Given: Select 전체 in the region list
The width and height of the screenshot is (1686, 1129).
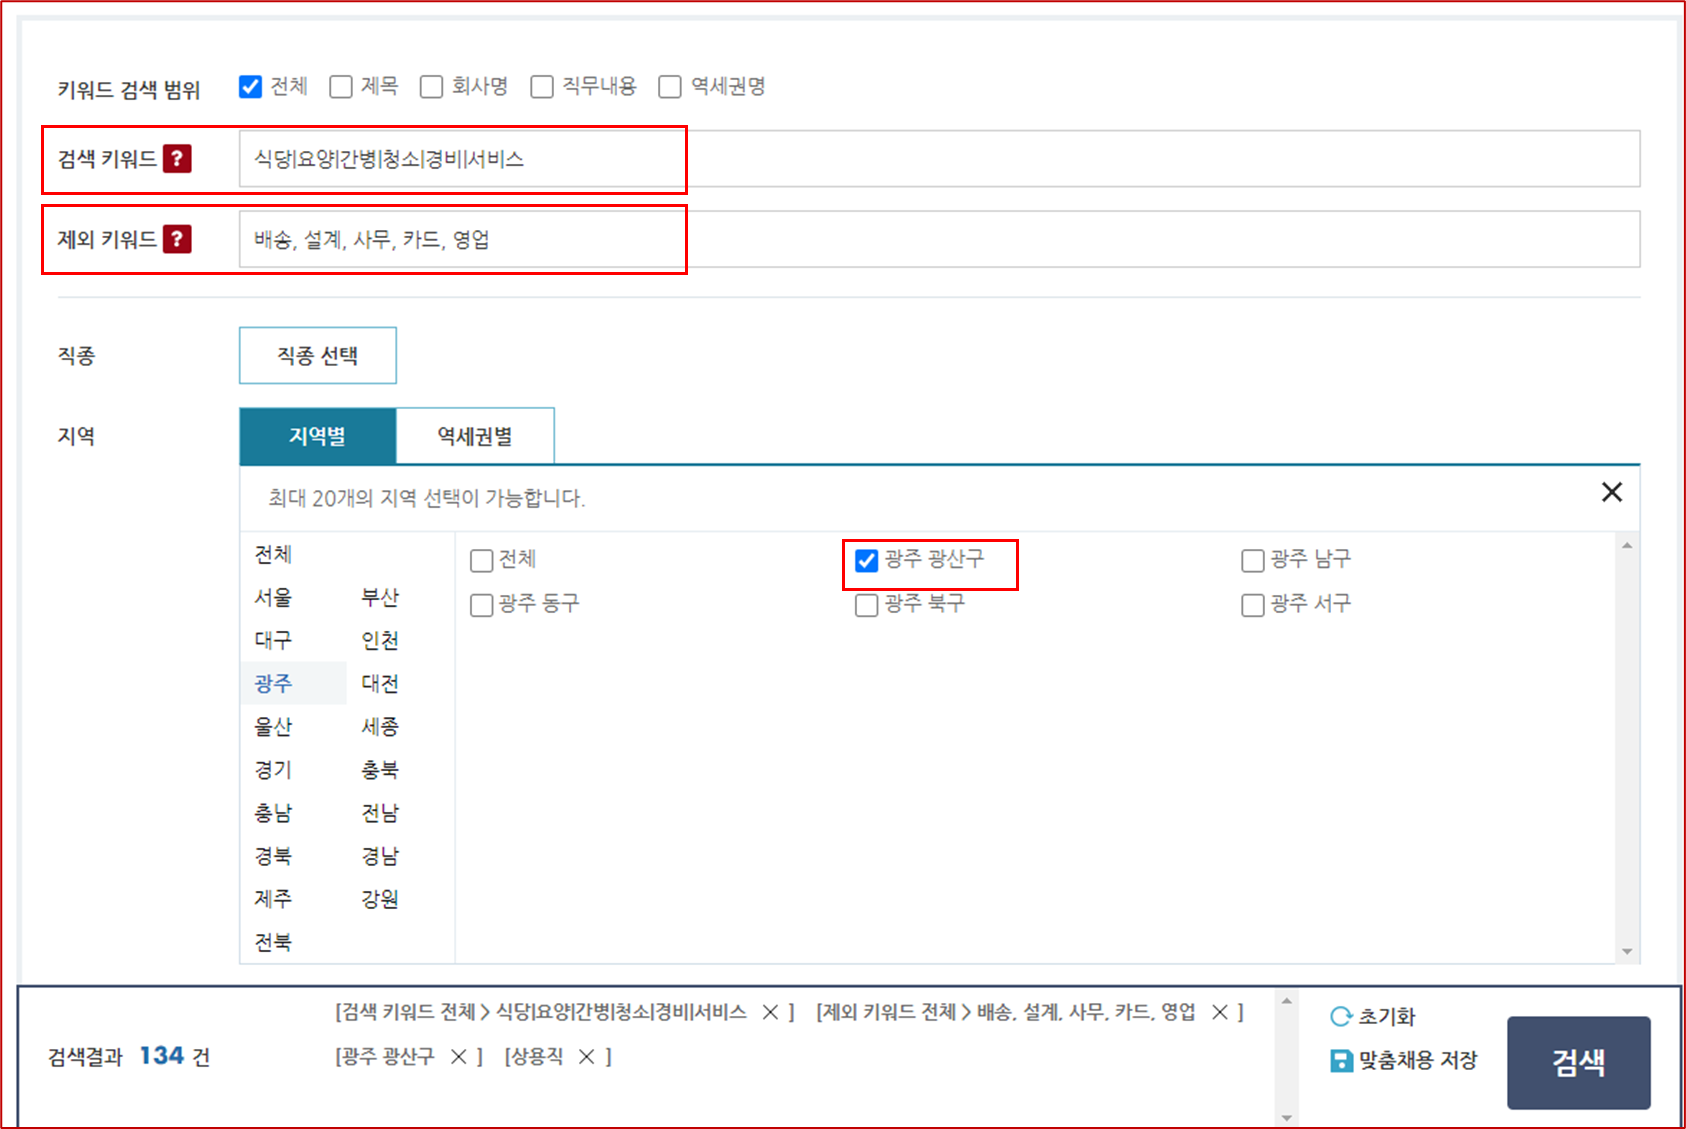Looking at the screenshot, I should (x=273, y=554).
